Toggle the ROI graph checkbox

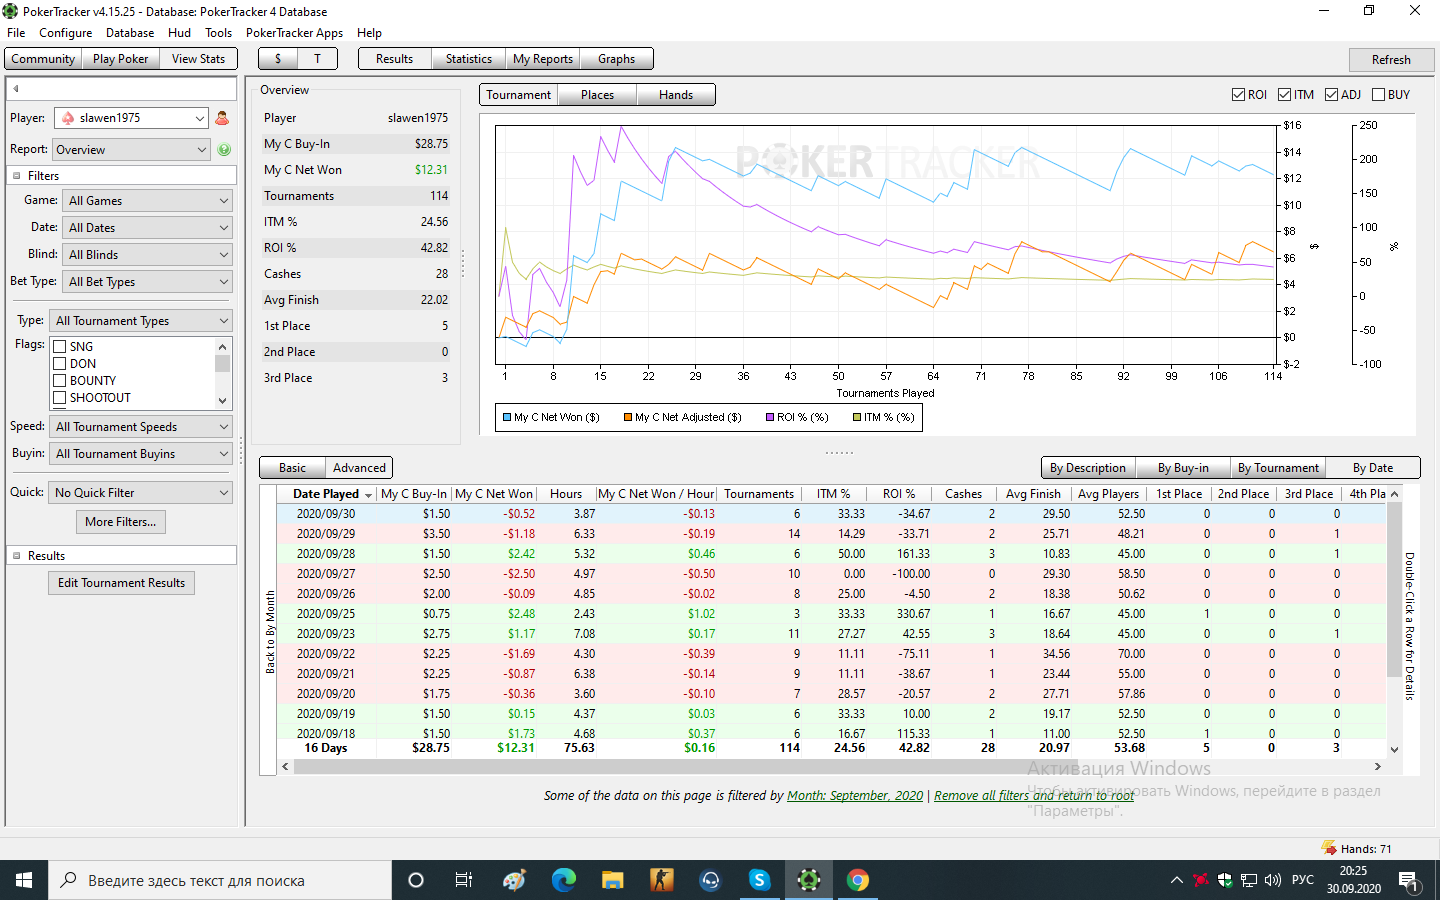pos(1239,95)
